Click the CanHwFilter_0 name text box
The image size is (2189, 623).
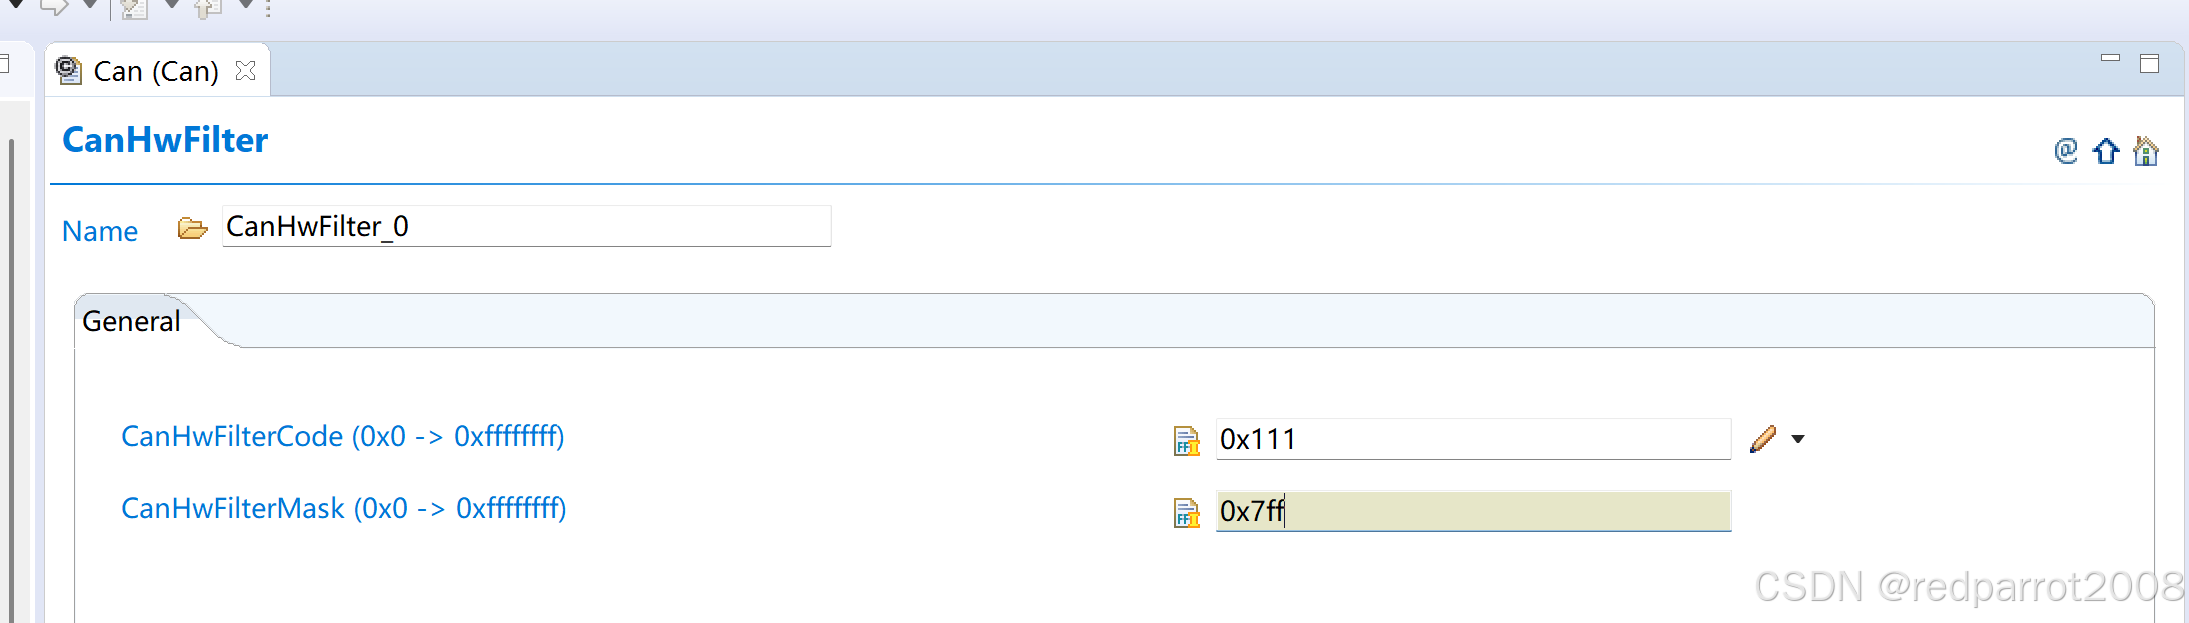(x=527, y=226)
